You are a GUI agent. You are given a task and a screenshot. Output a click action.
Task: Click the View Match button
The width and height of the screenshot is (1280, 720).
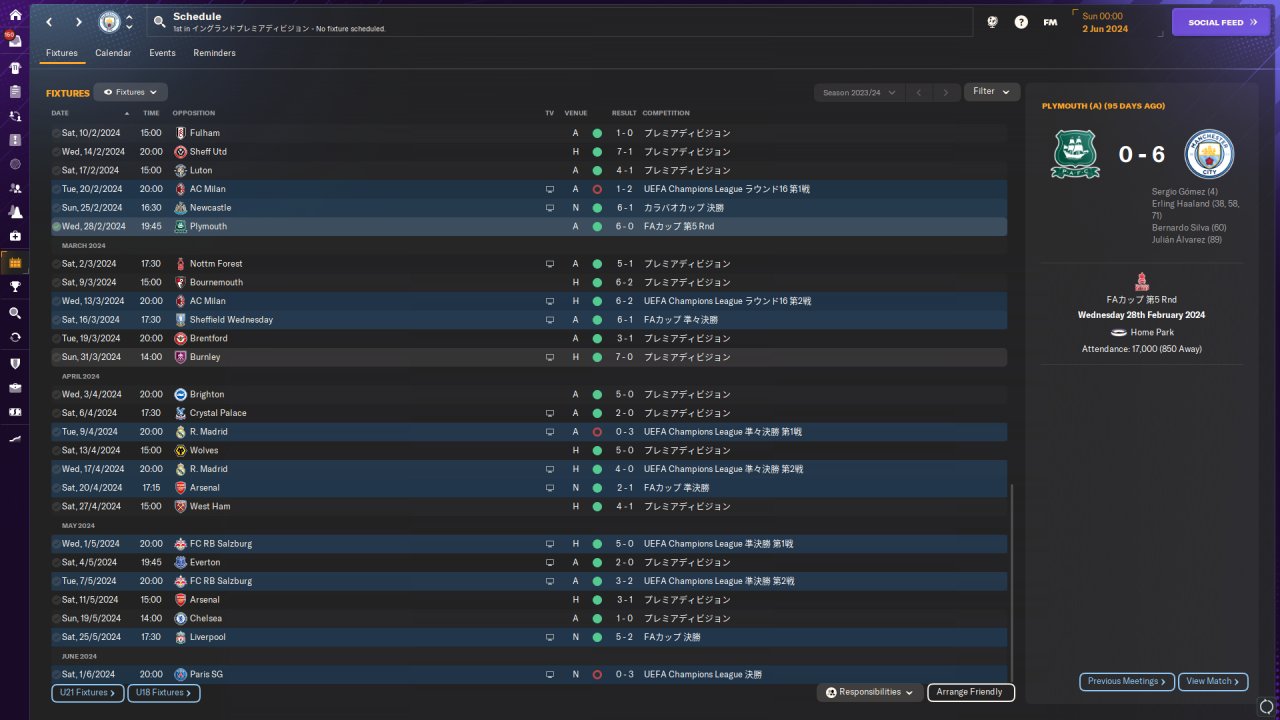point(1213,682)
